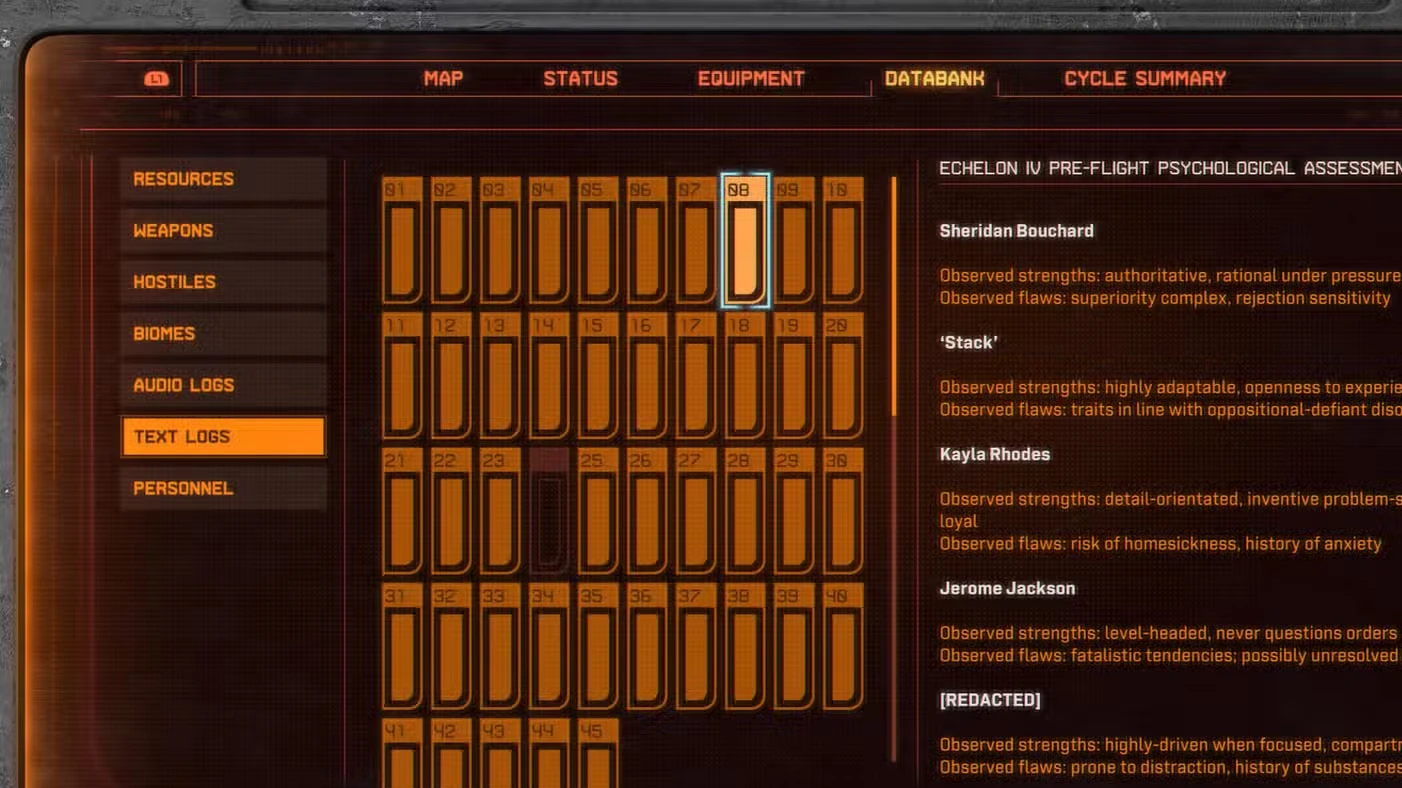Open the BIOMES category

pos(224,334)
